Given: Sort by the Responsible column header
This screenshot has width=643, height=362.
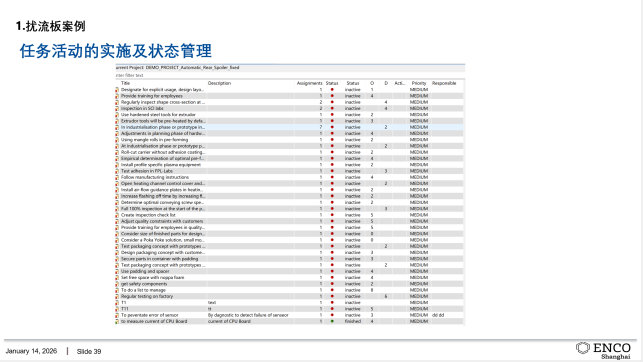Looking at the screenshot, I should tap(444, 83).
